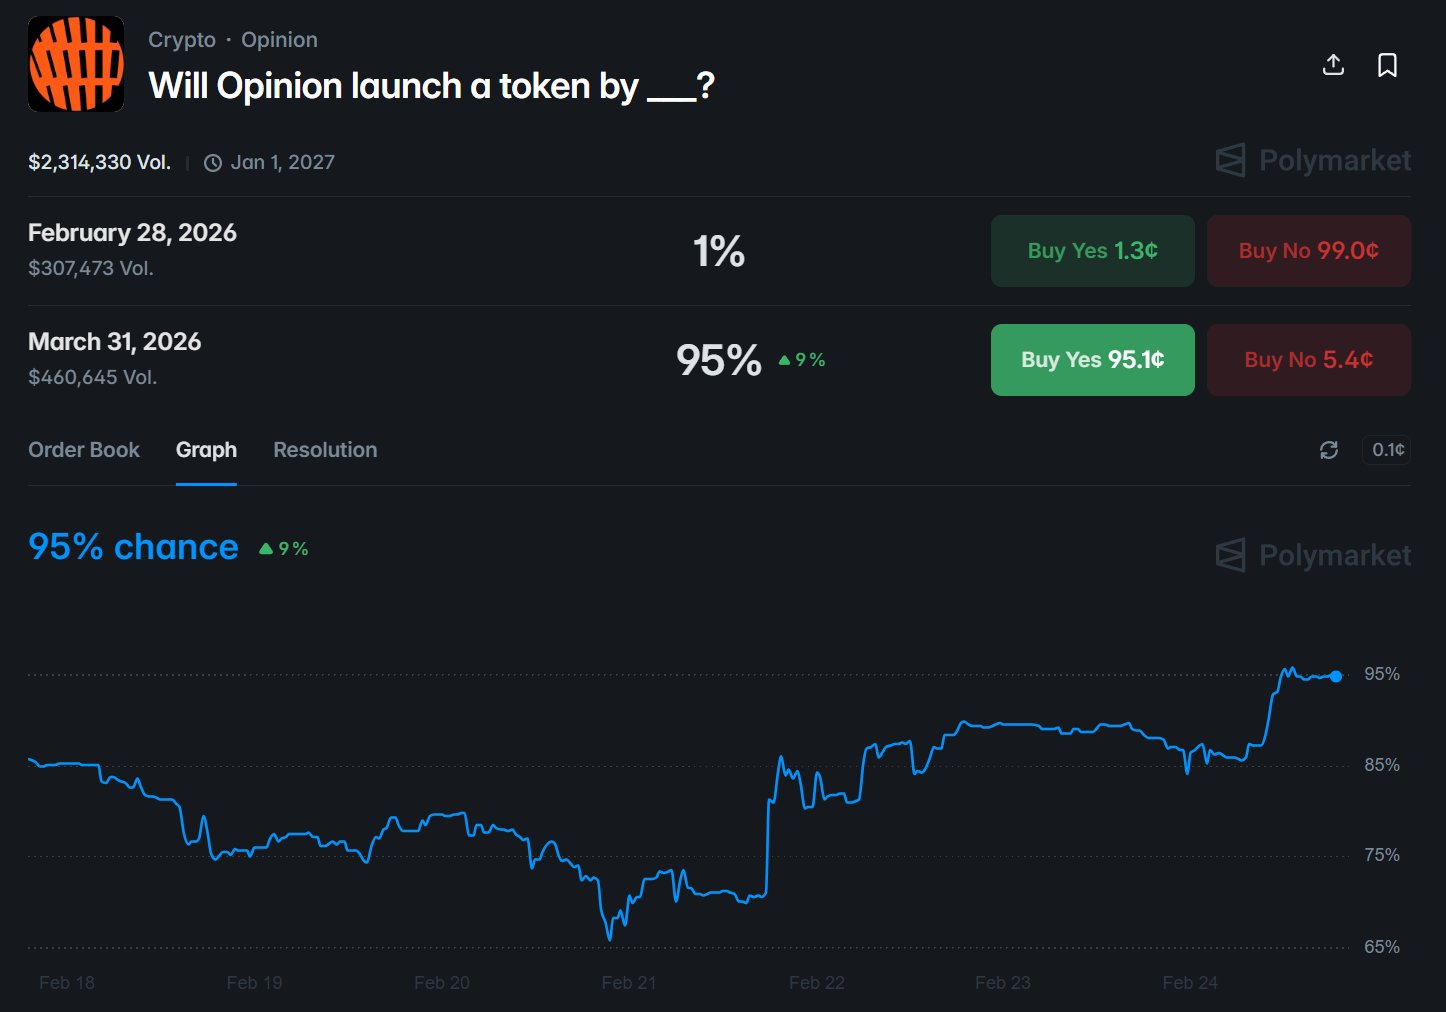
Task: Open the Resolution tab
Action: [x=325, y=450]
